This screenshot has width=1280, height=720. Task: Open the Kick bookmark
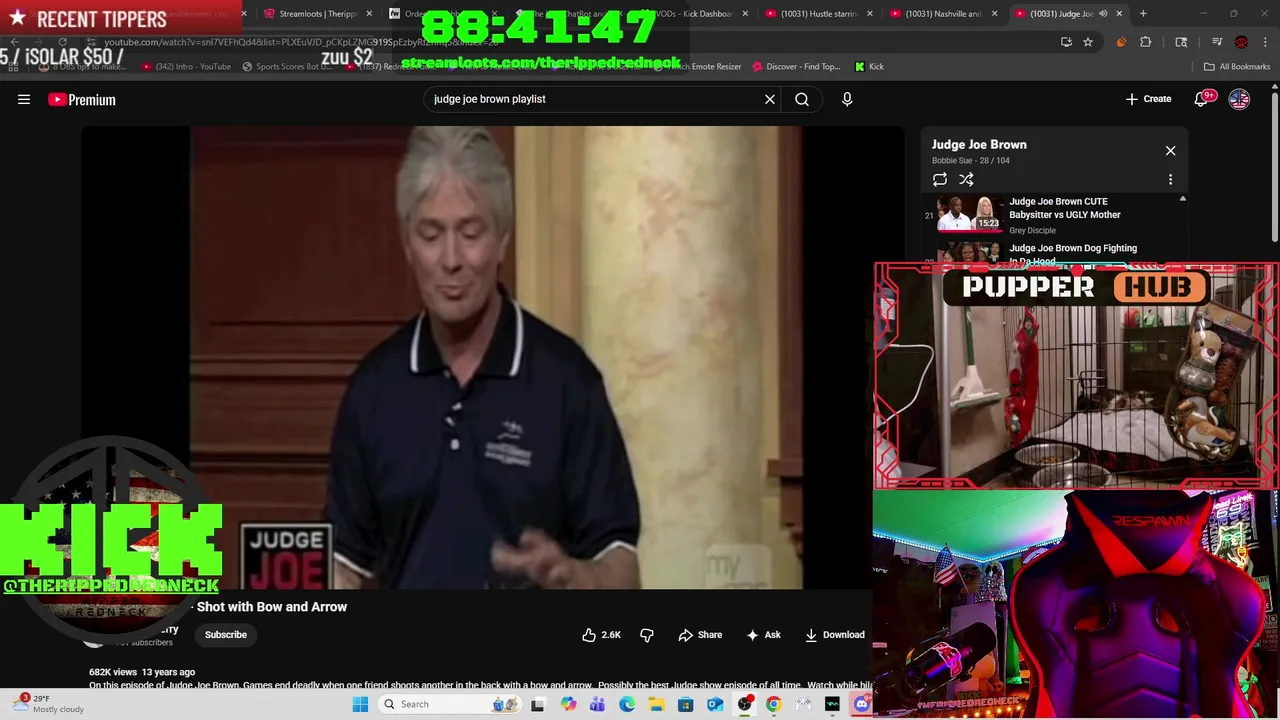click(869, 66)
